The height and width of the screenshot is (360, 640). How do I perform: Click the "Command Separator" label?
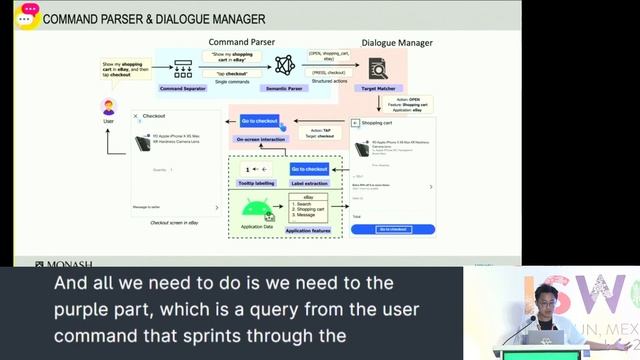(182, 89)
